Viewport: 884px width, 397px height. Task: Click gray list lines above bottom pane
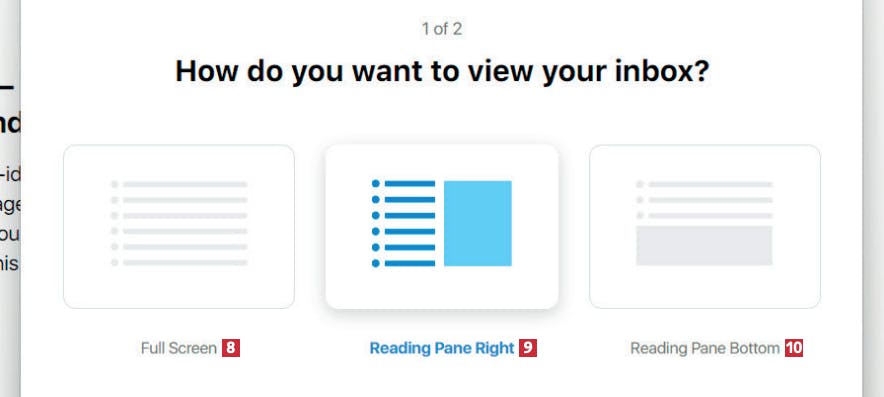point(710,200)
